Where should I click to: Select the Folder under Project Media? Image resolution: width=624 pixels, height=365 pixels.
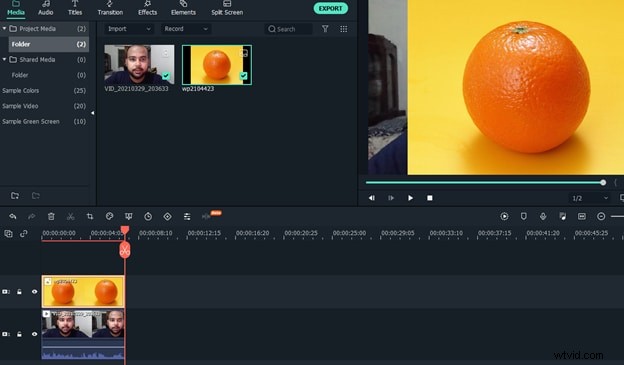tap(49, 44)
